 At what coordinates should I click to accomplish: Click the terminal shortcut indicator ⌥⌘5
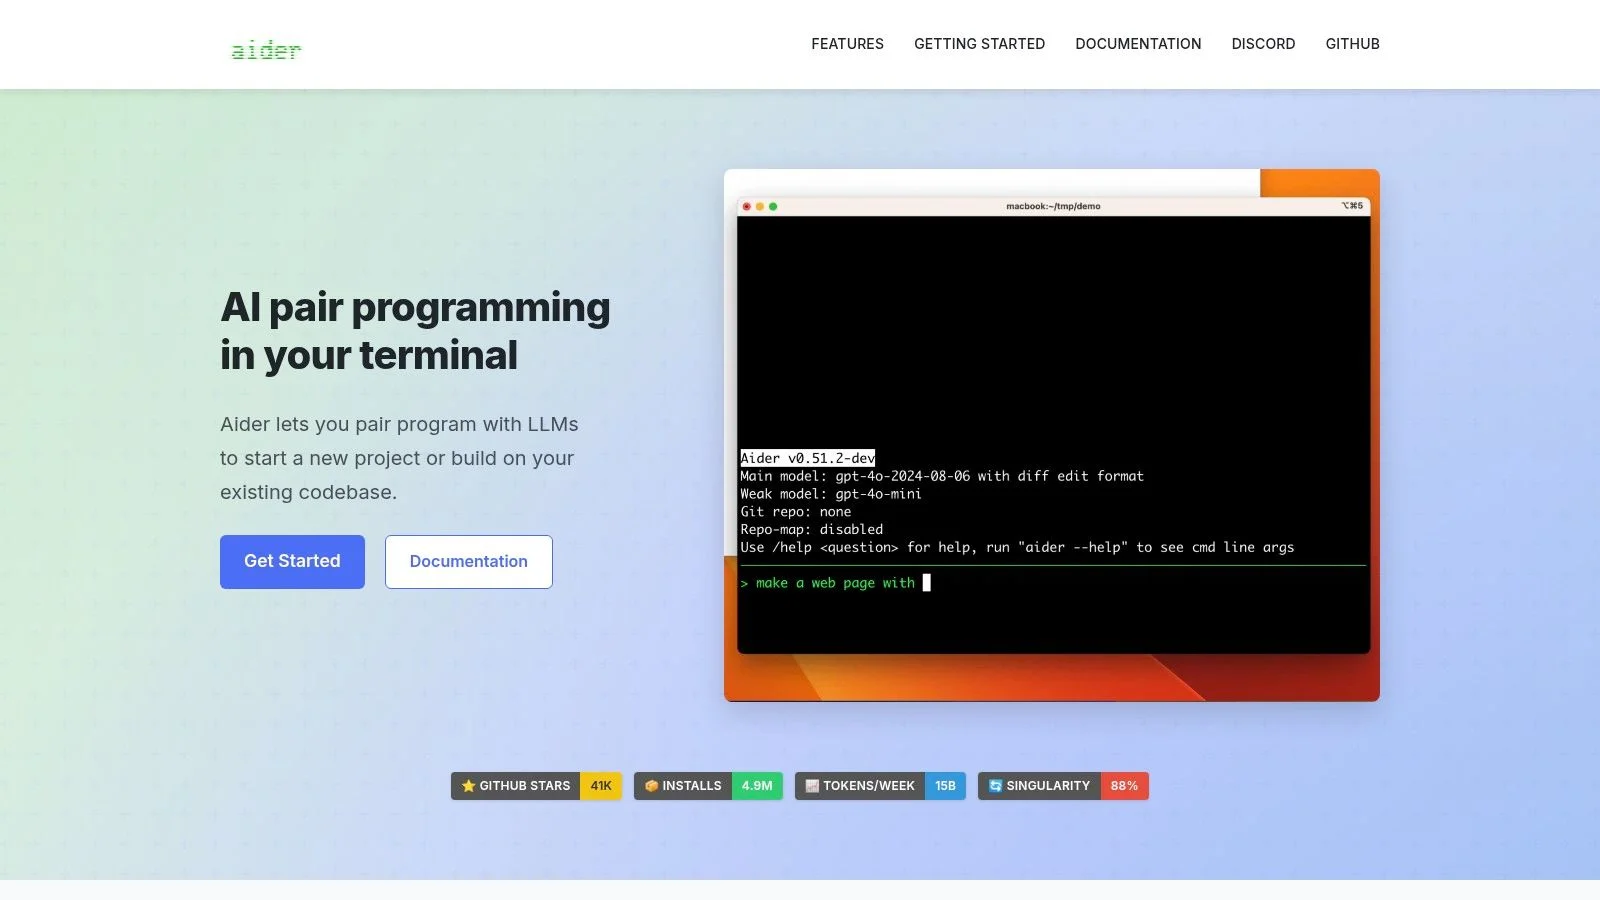pyautogui.click(x=1352, y=206)
